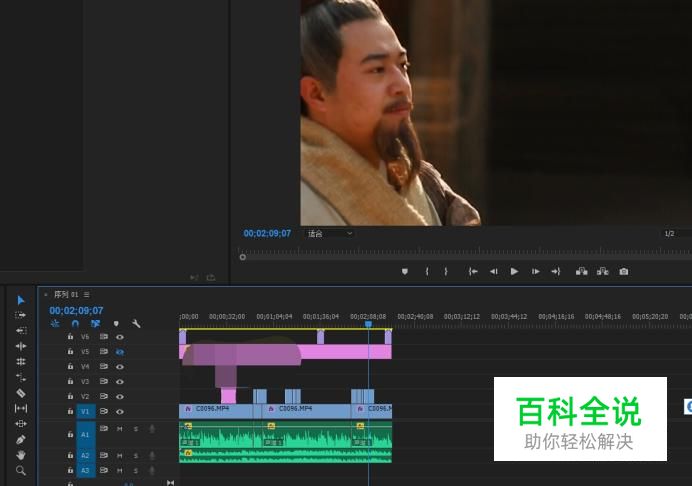Select the Hand tool
This screenshot has width=692, height=486.
click(21, 455)
